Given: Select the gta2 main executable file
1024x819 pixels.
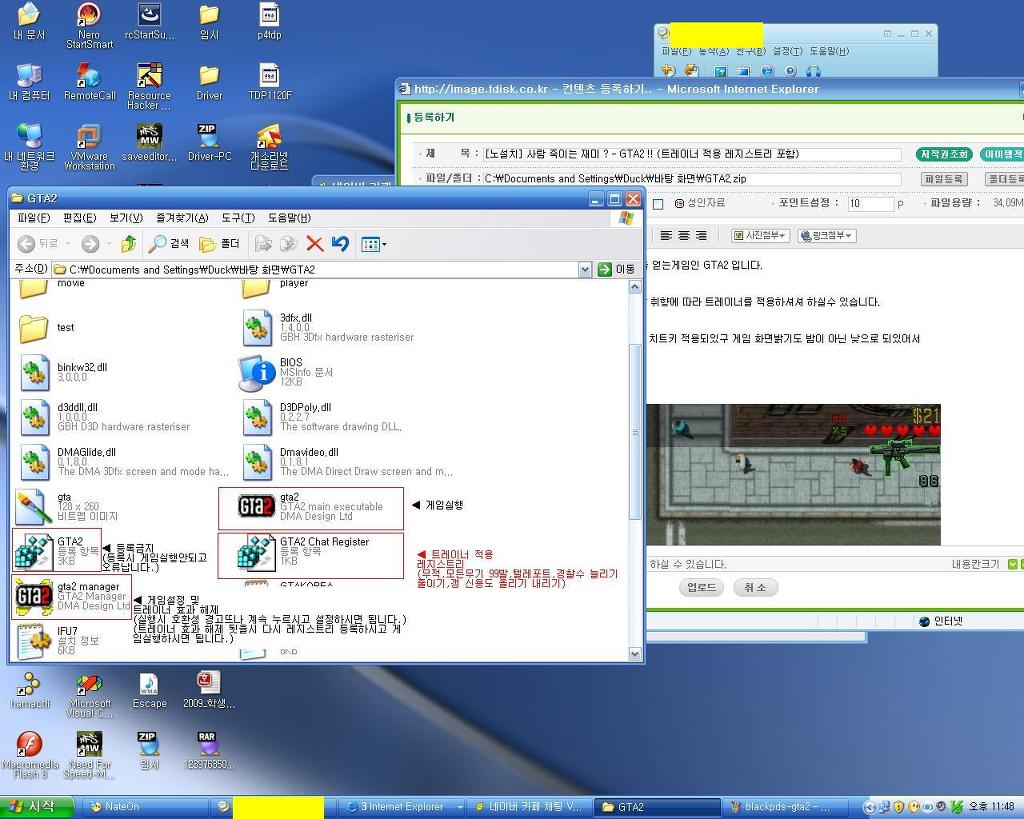Looking at the screenshot, I should point(310,507).
